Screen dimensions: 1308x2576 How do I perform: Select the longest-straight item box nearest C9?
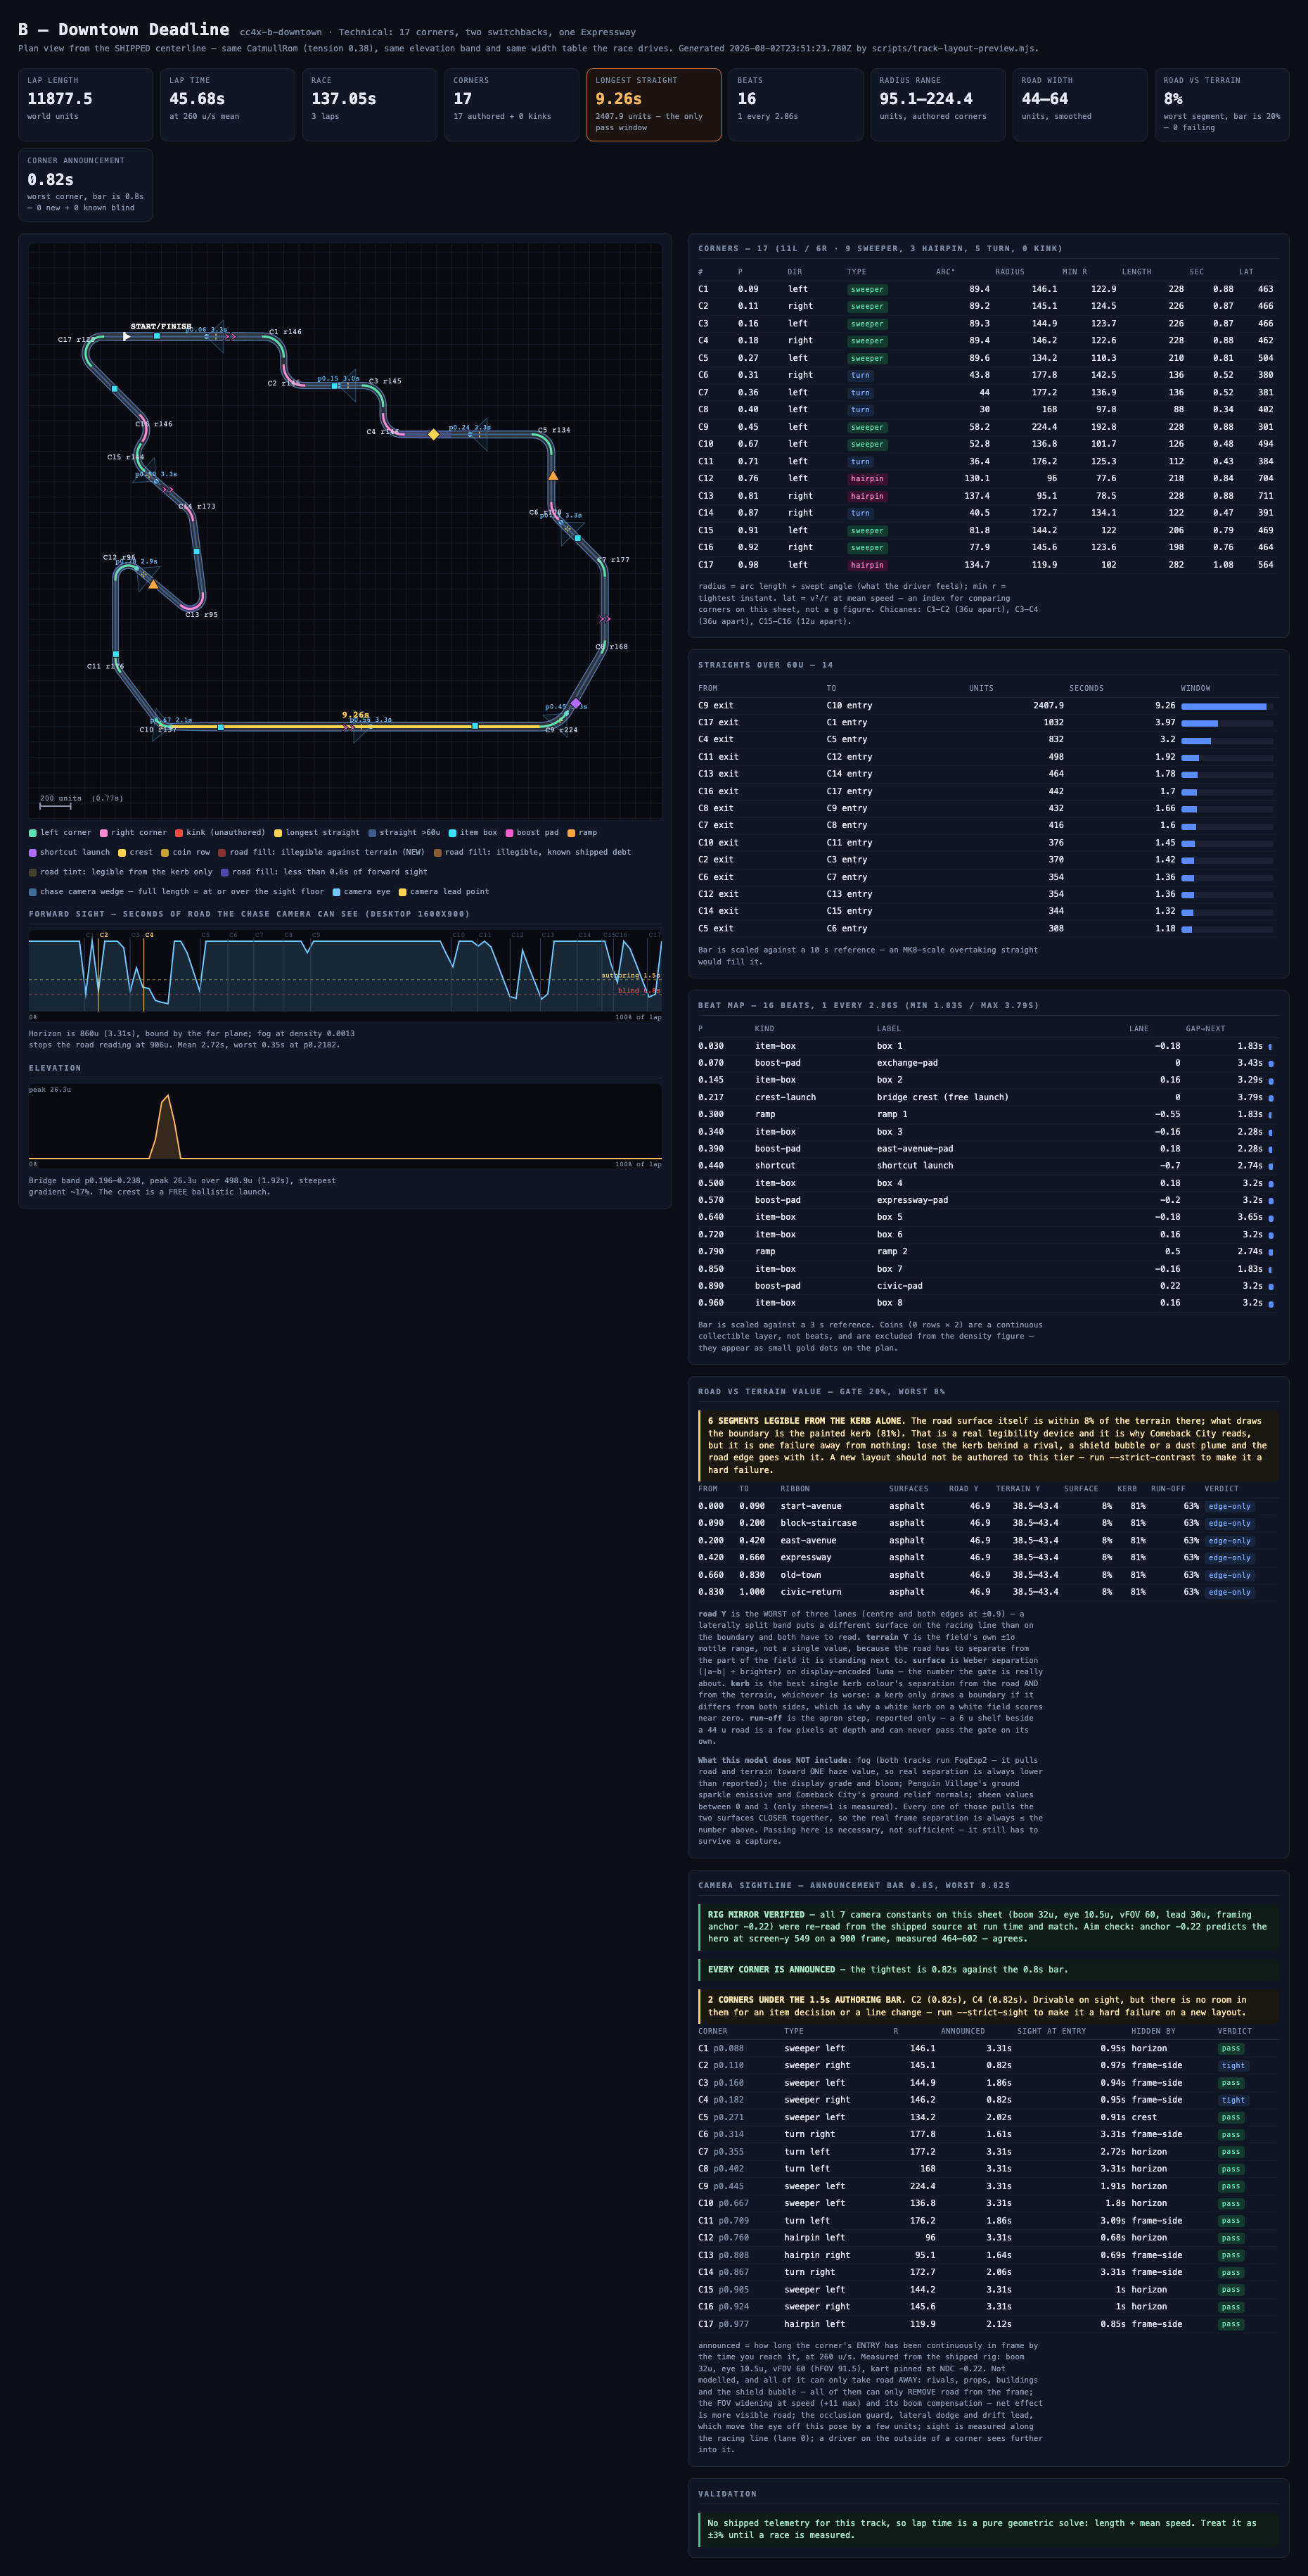[x=475, y=726]
